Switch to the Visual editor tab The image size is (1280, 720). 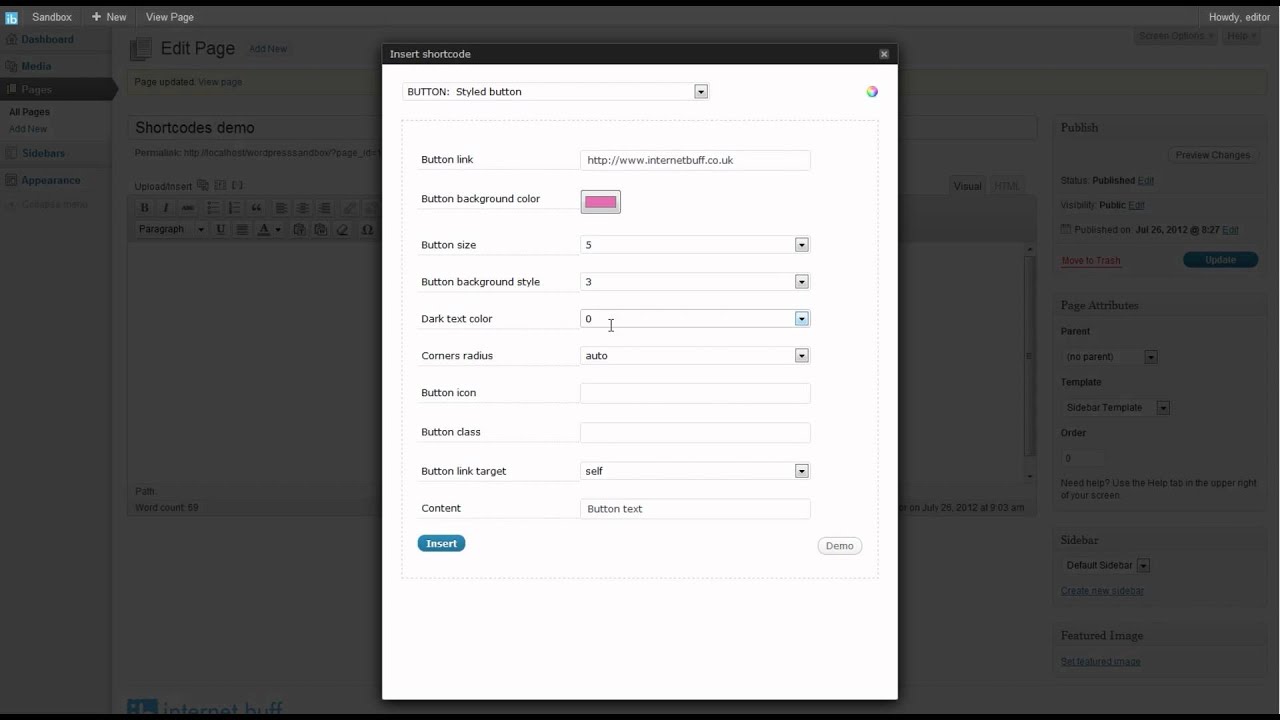(967, 185)
